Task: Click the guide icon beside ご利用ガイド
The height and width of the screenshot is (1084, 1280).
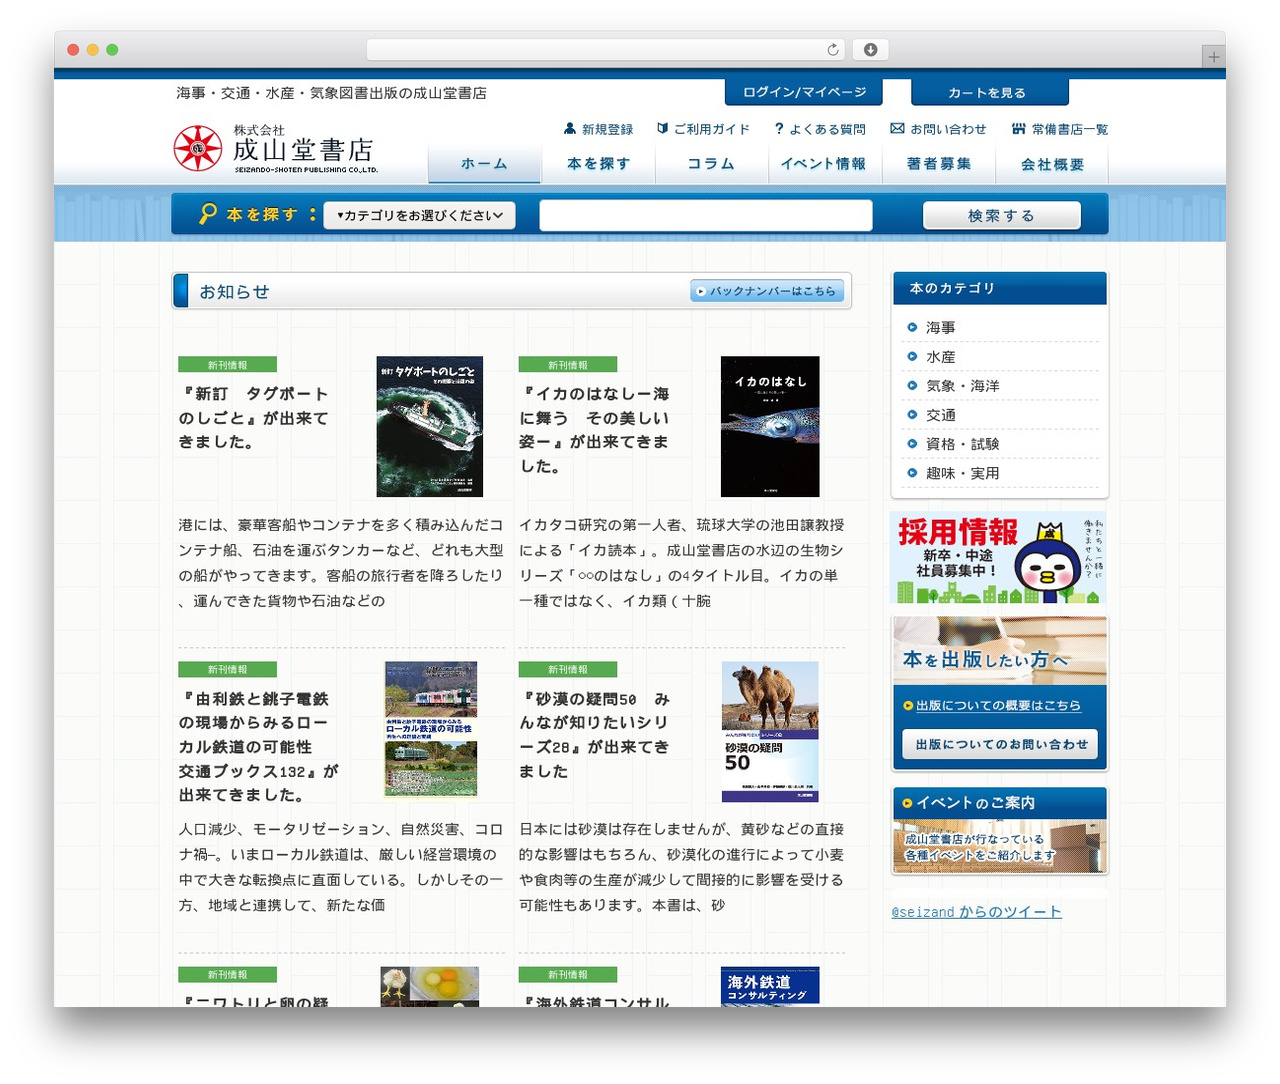Action: coord(663,129)
